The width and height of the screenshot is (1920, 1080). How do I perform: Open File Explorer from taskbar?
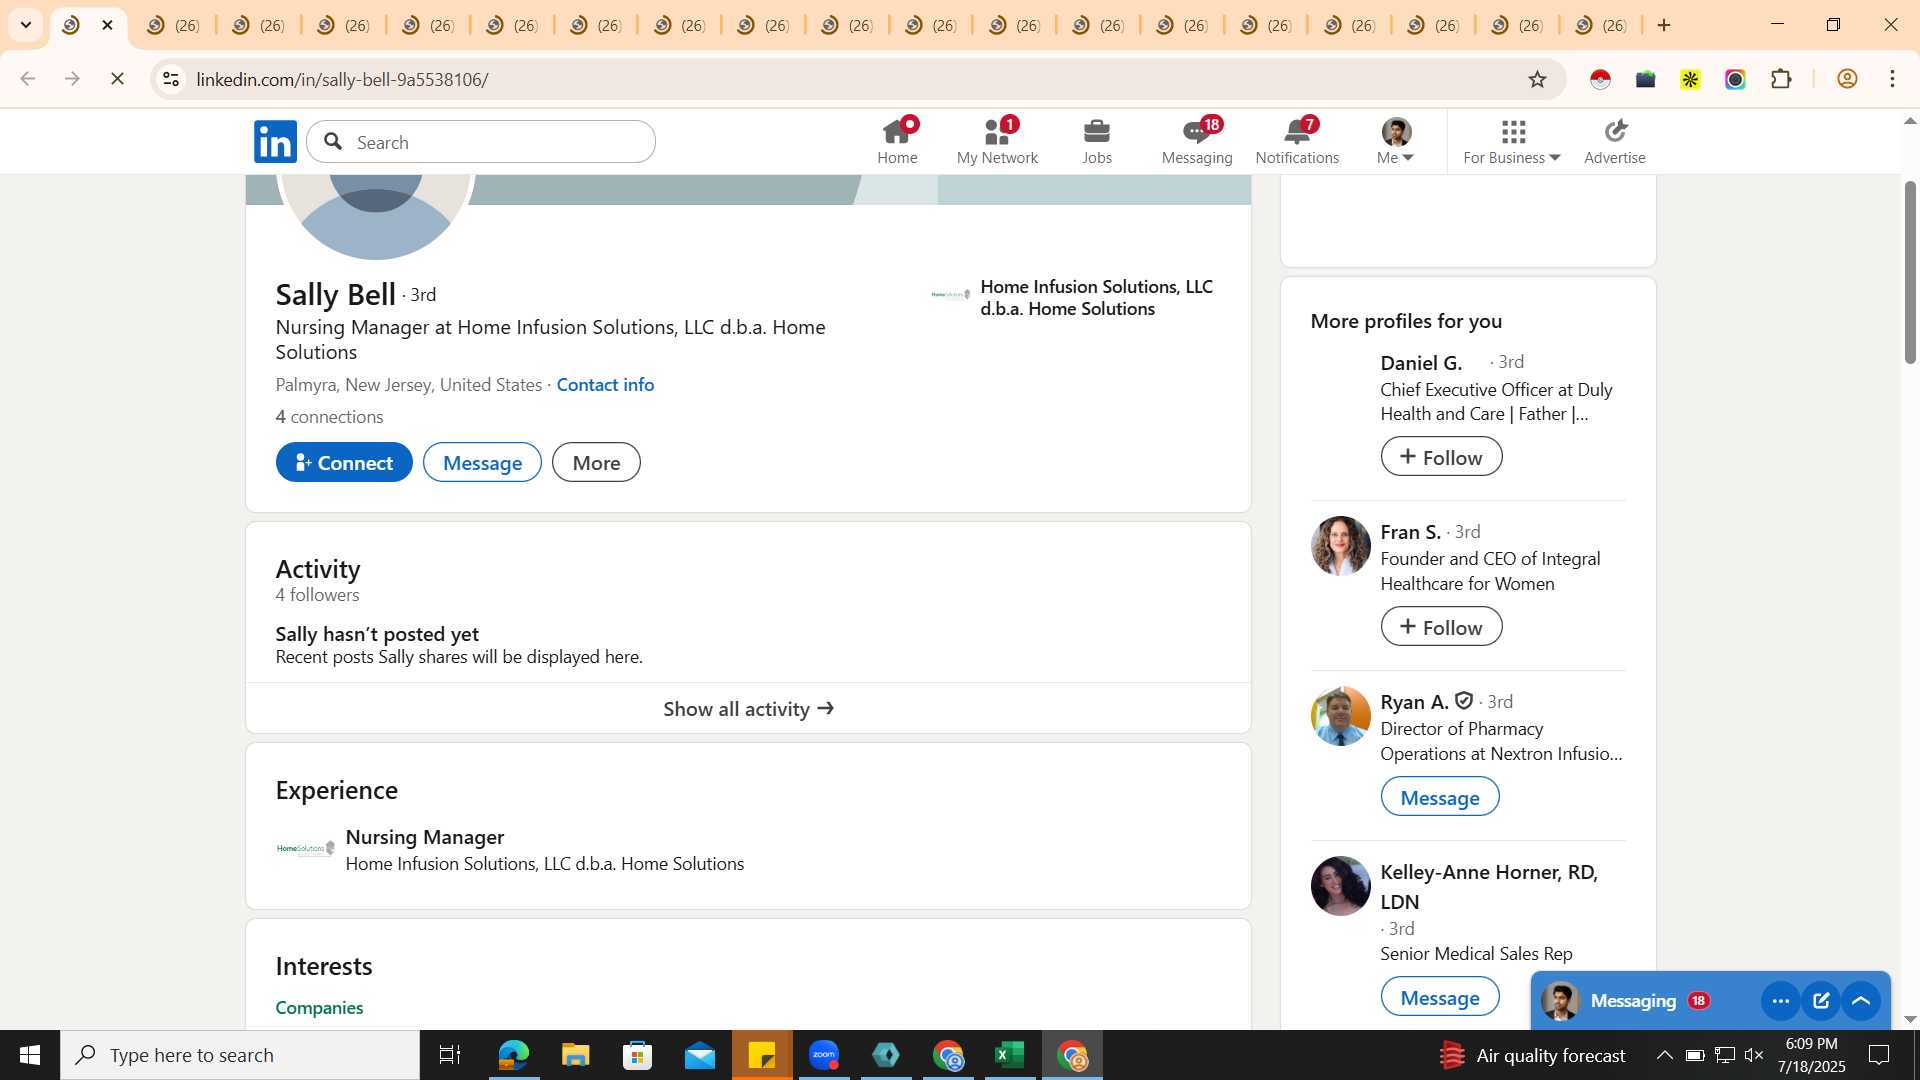tap(575, 1055)
